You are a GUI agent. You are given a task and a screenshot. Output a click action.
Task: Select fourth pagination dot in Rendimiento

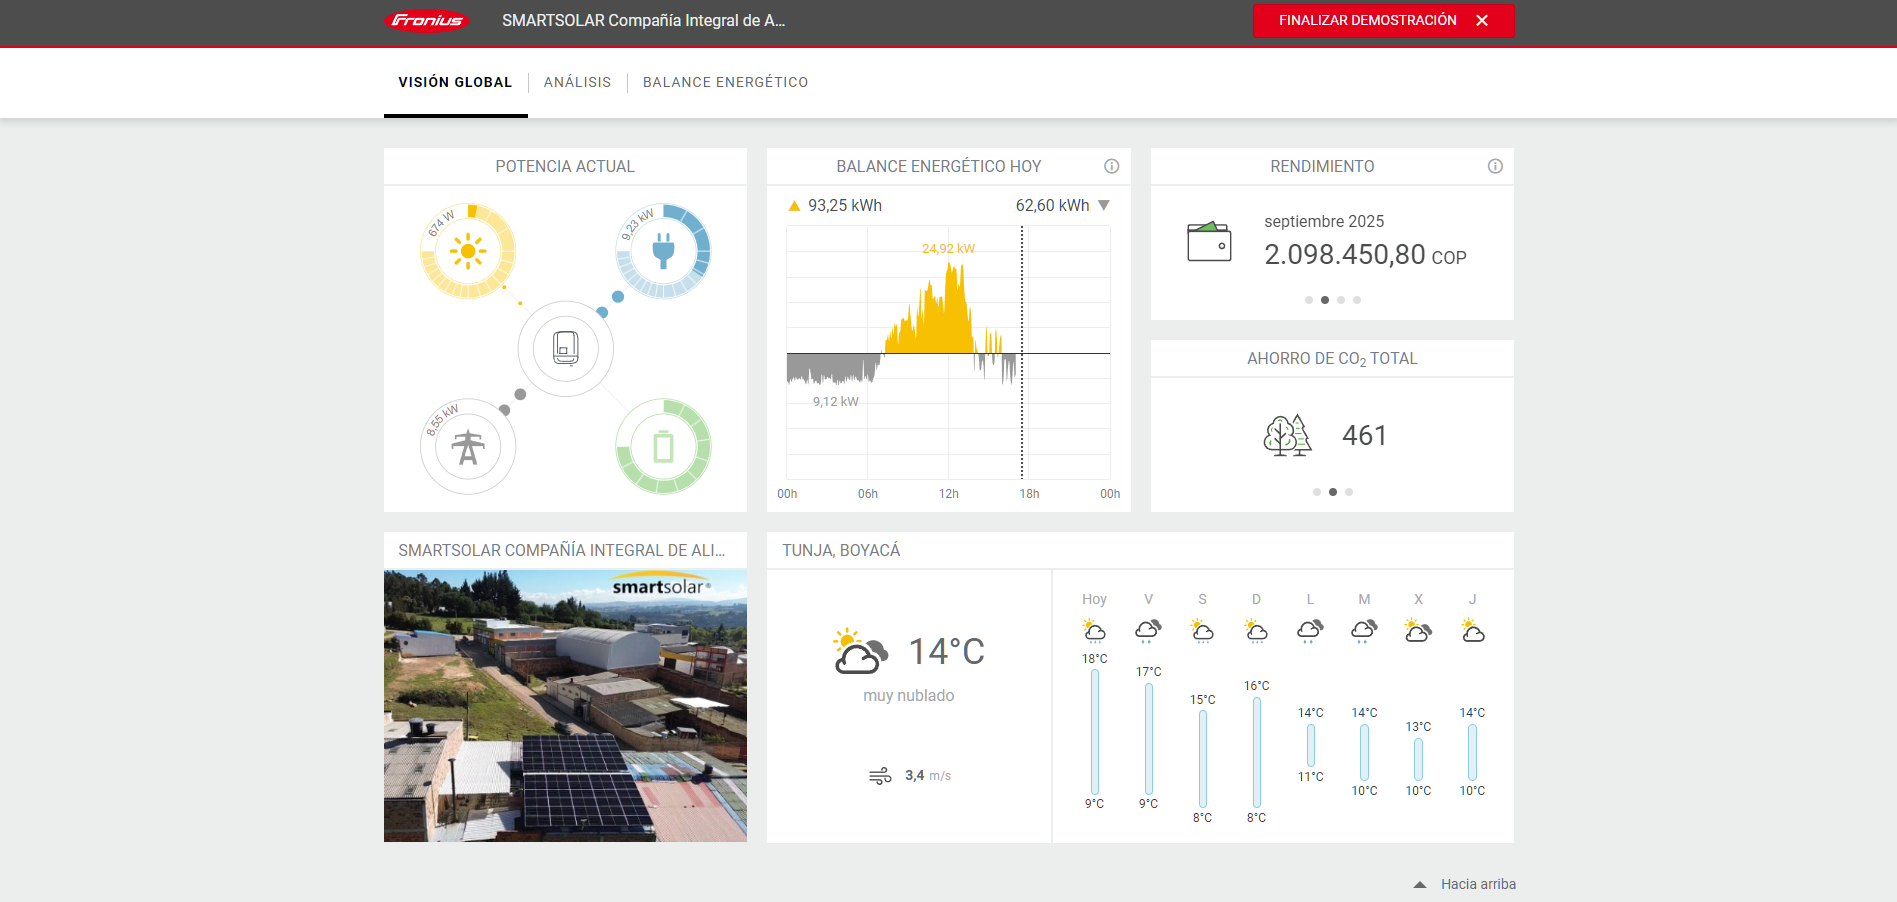click(x=1357, y=300)
